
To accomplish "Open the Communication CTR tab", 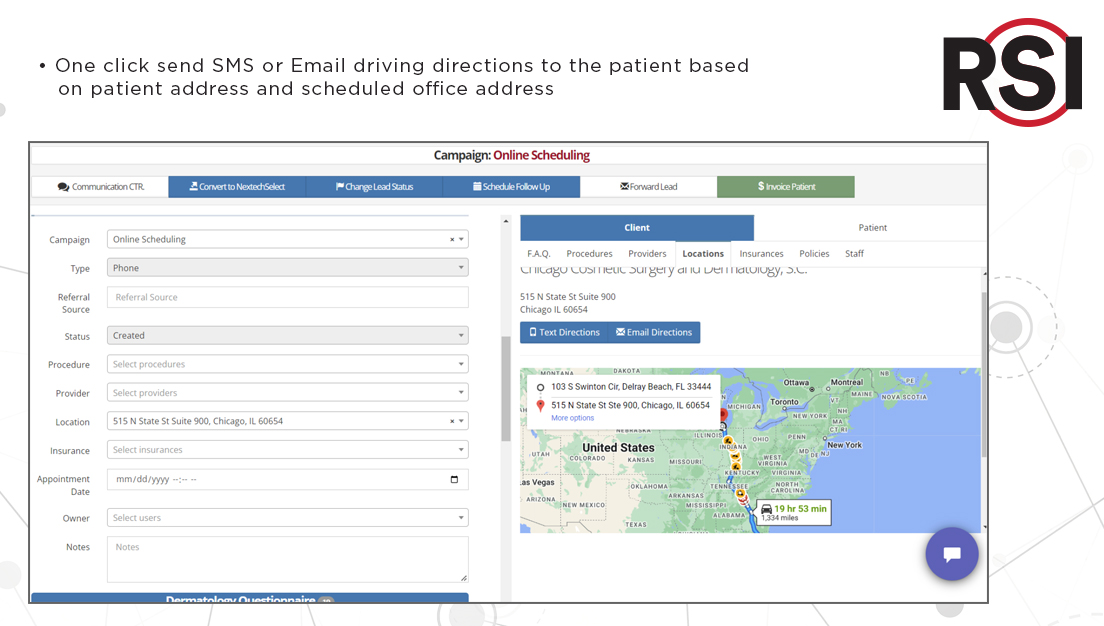I will click(100, 187).
